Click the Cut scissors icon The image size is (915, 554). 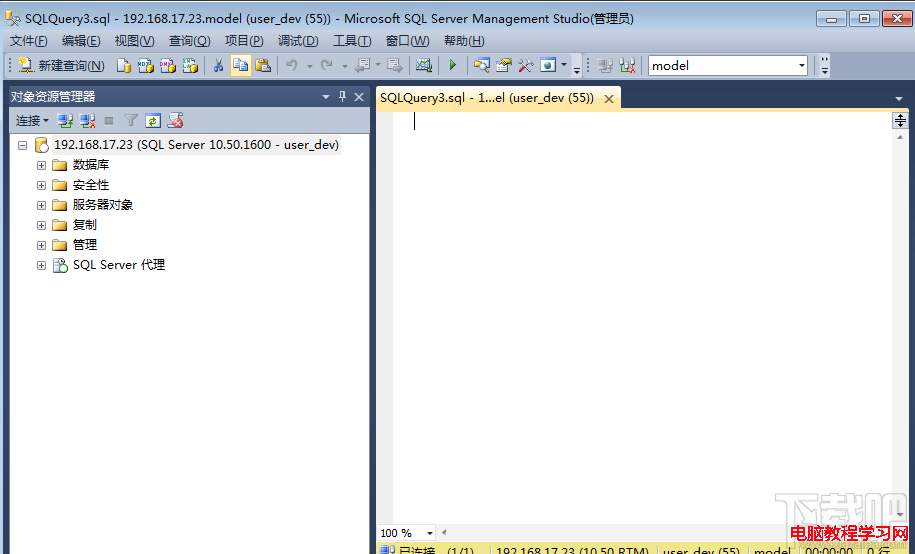click(218, 65)
